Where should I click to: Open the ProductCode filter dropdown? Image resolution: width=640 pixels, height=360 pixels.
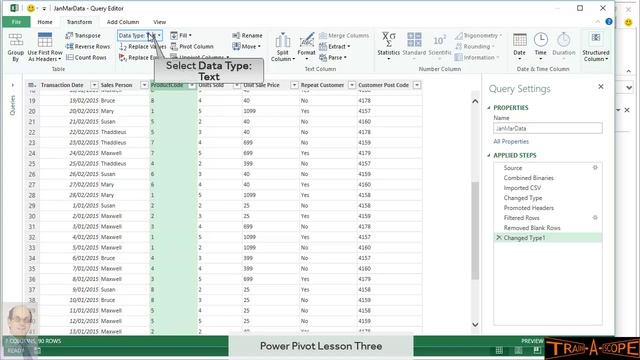point(192,85)
